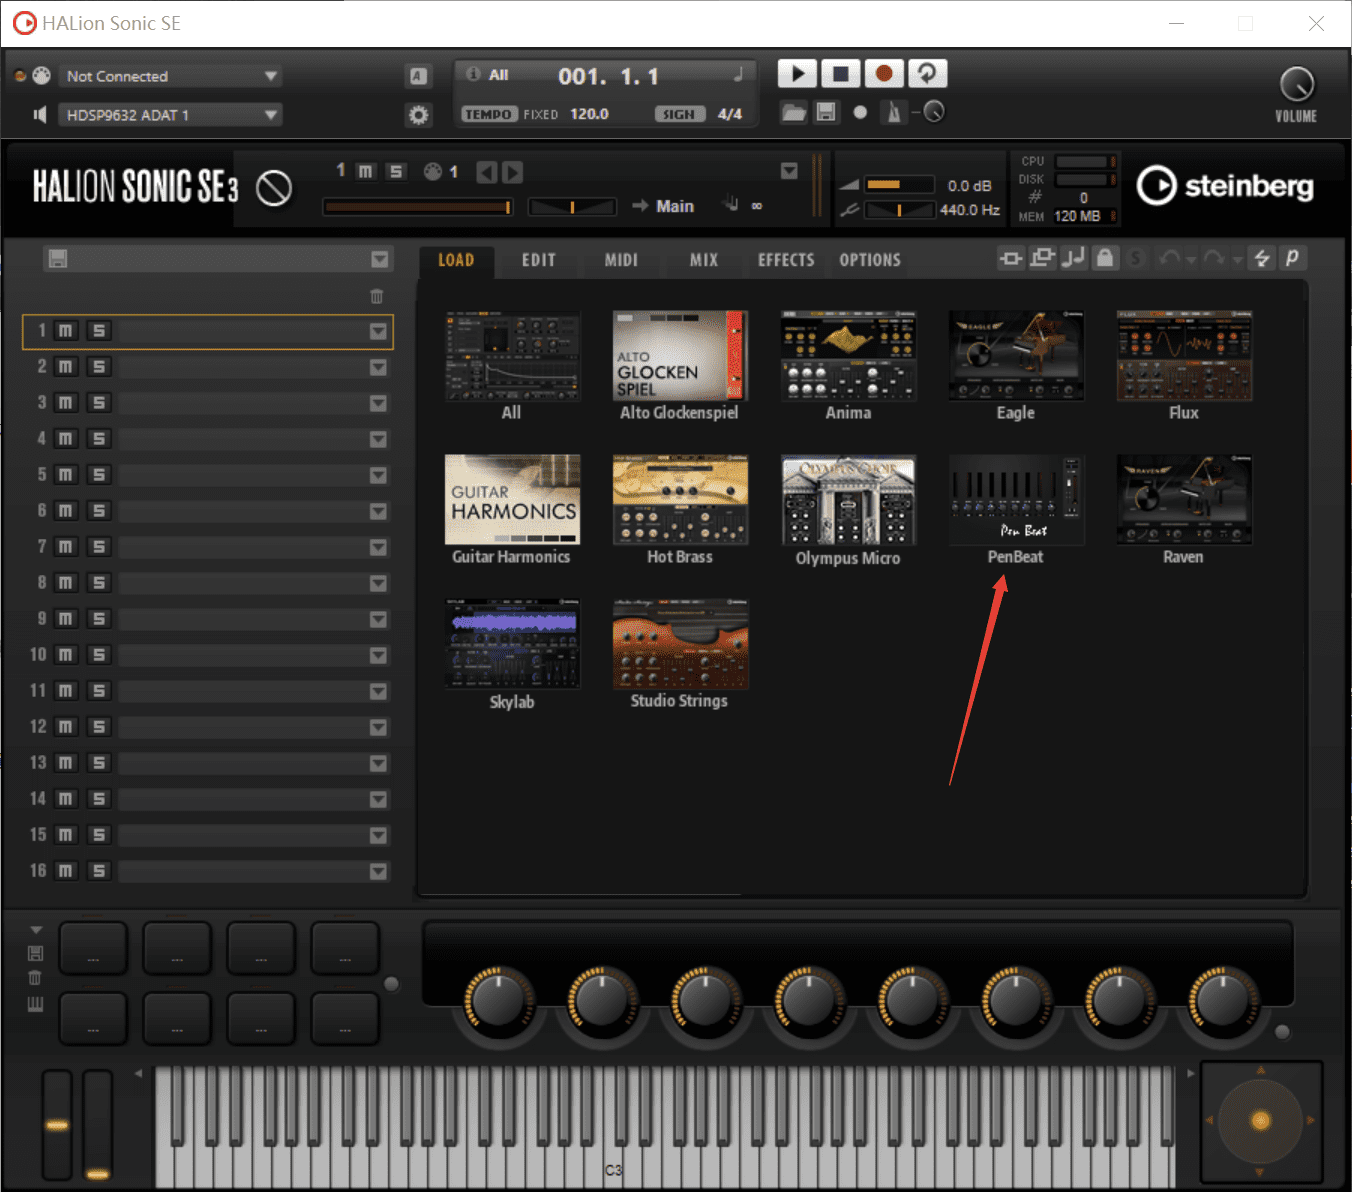The width and height of the screenshot is (1352, 1192).
Task: Click the second insert bypass icon
Action: 1042,259
